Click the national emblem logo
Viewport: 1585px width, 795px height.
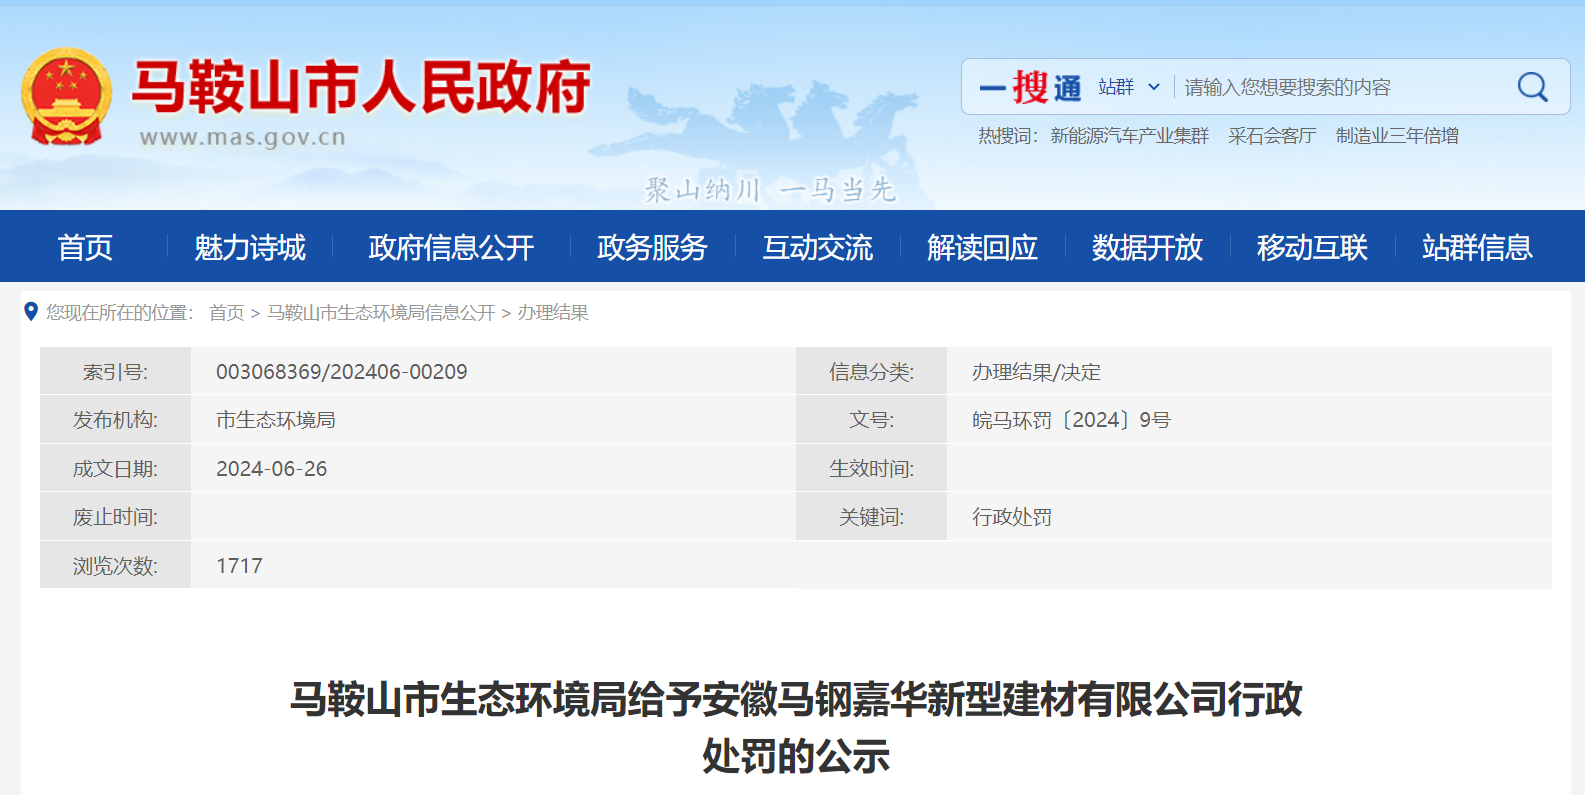coord(67,97)
